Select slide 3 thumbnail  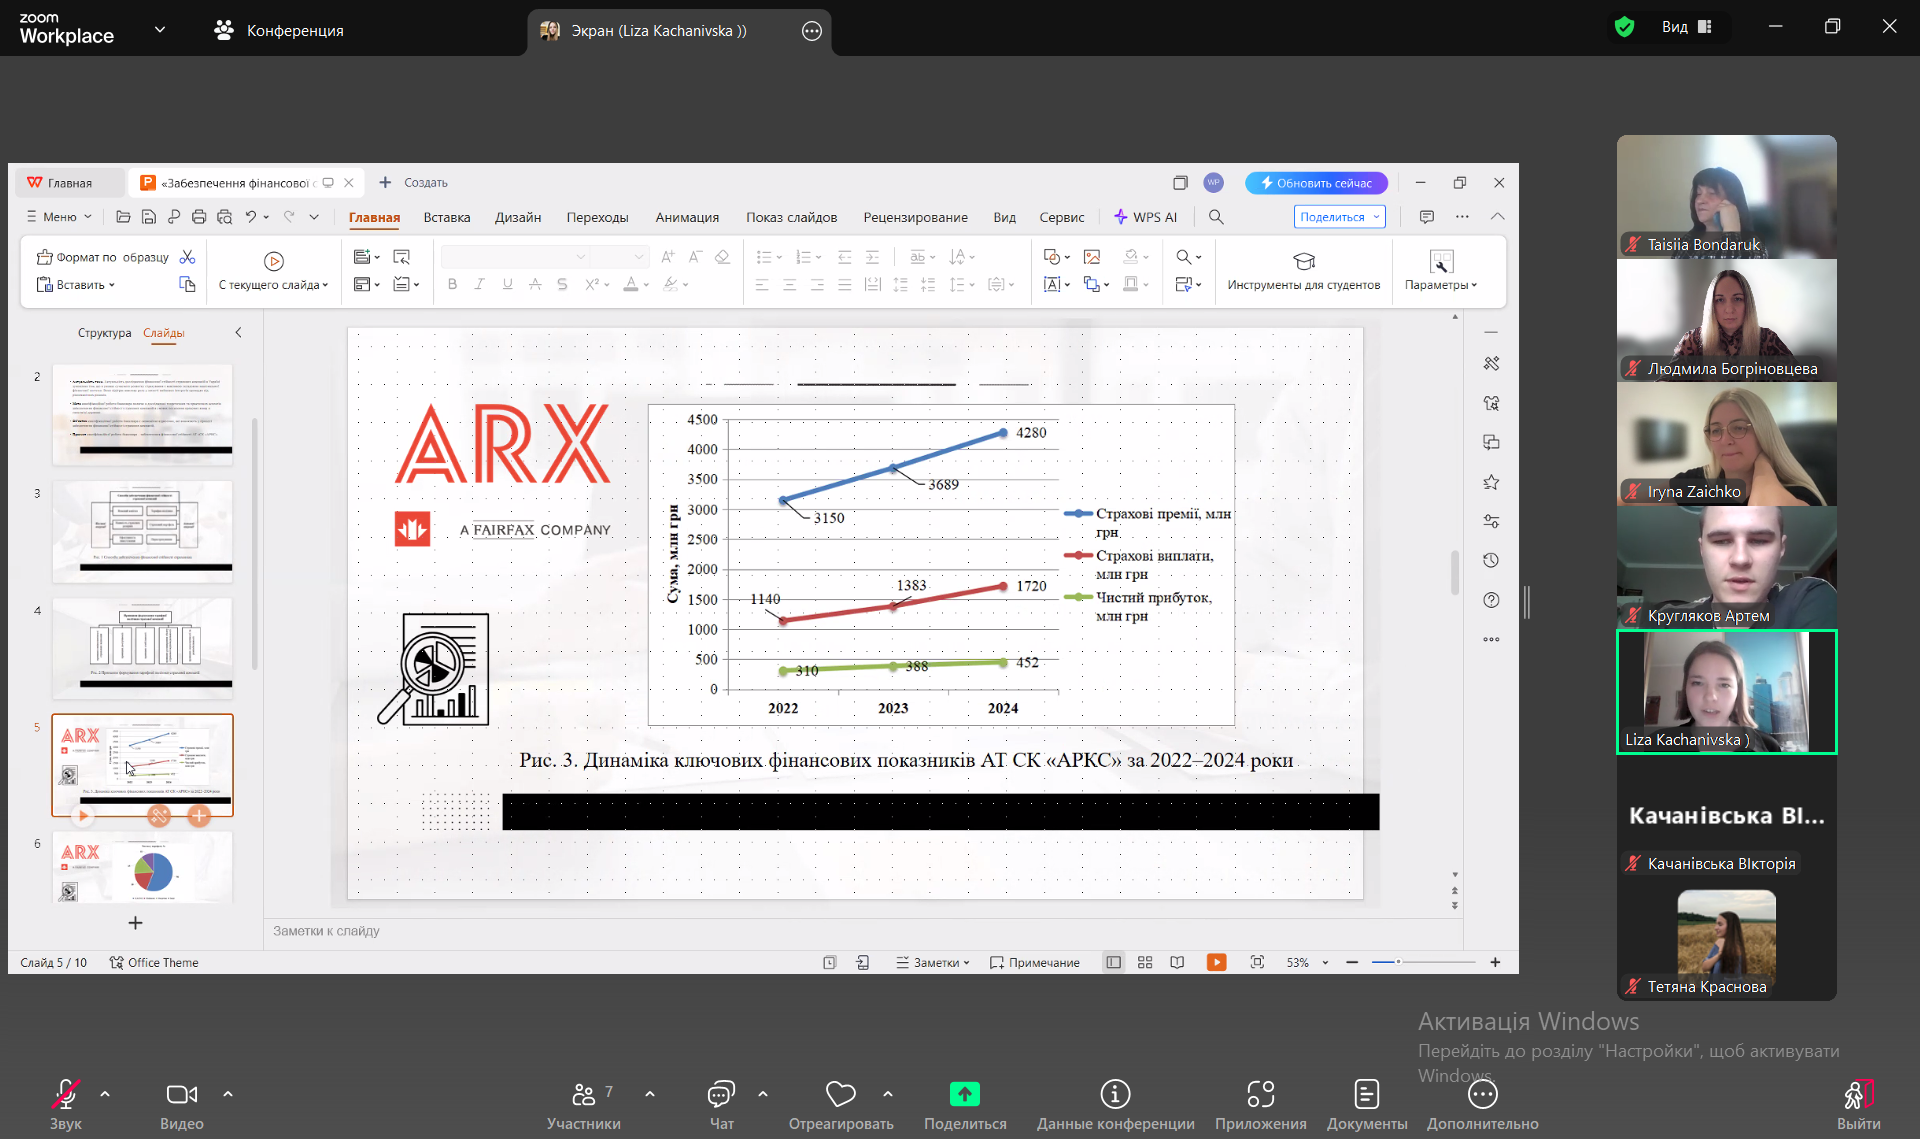[x=142, y=531]
